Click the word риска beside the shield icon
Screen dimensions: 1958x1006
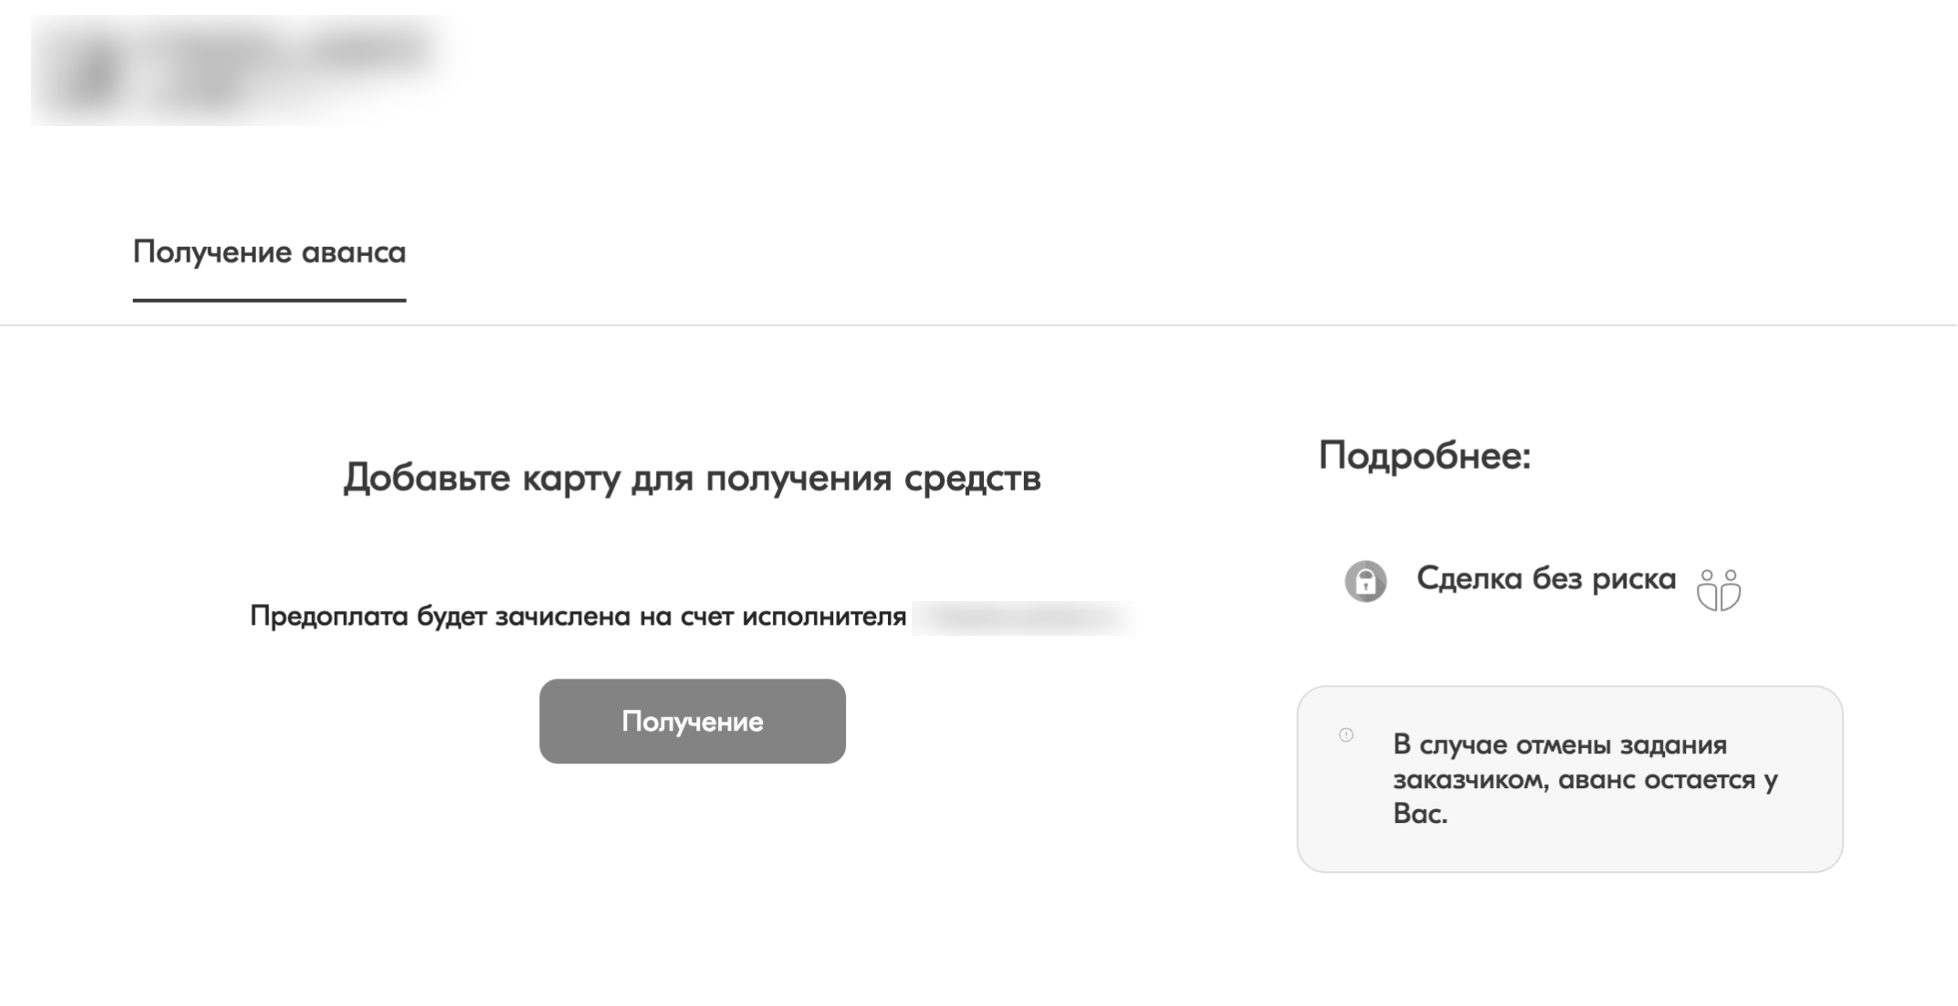[1634, 579]
